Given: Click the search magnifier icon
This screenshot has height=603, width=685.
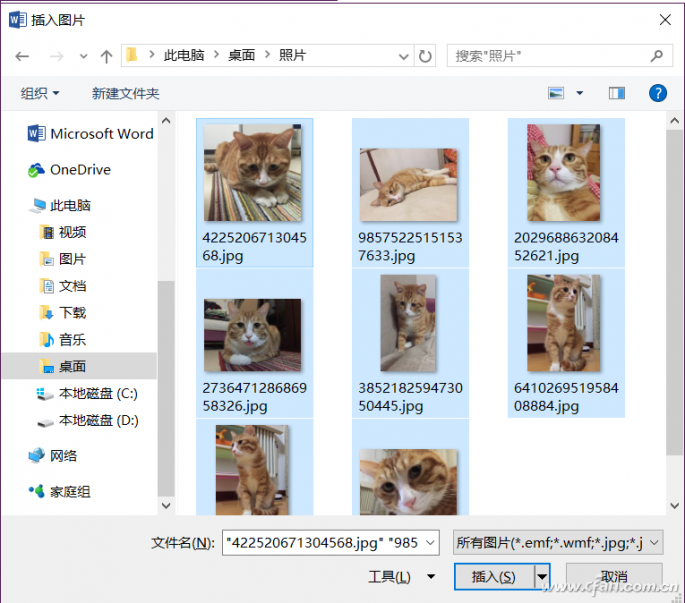Looking at the screenshot, I should pyautogui.click(x=656, y=57).
